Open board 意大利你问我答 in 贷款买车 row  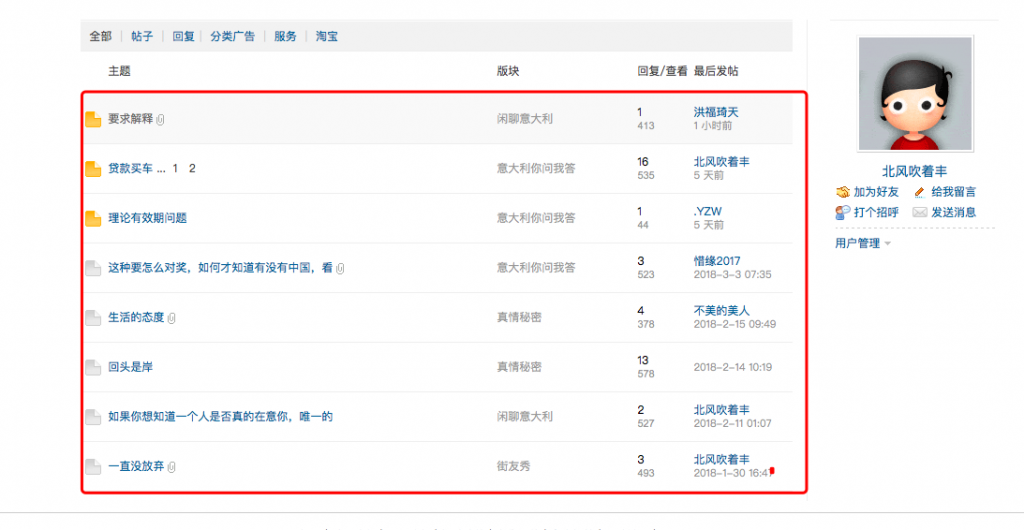[x=536, y=168]
